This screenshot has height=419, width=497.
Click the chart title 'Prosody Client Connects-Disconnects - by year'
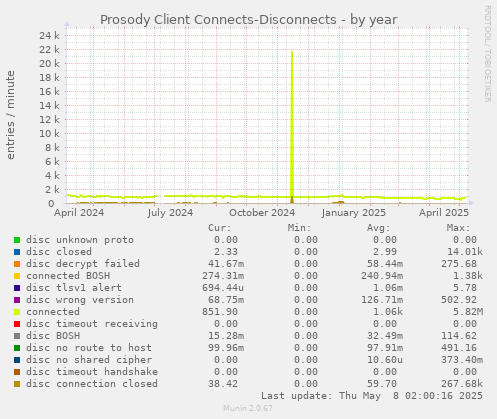tap(248, 20)
